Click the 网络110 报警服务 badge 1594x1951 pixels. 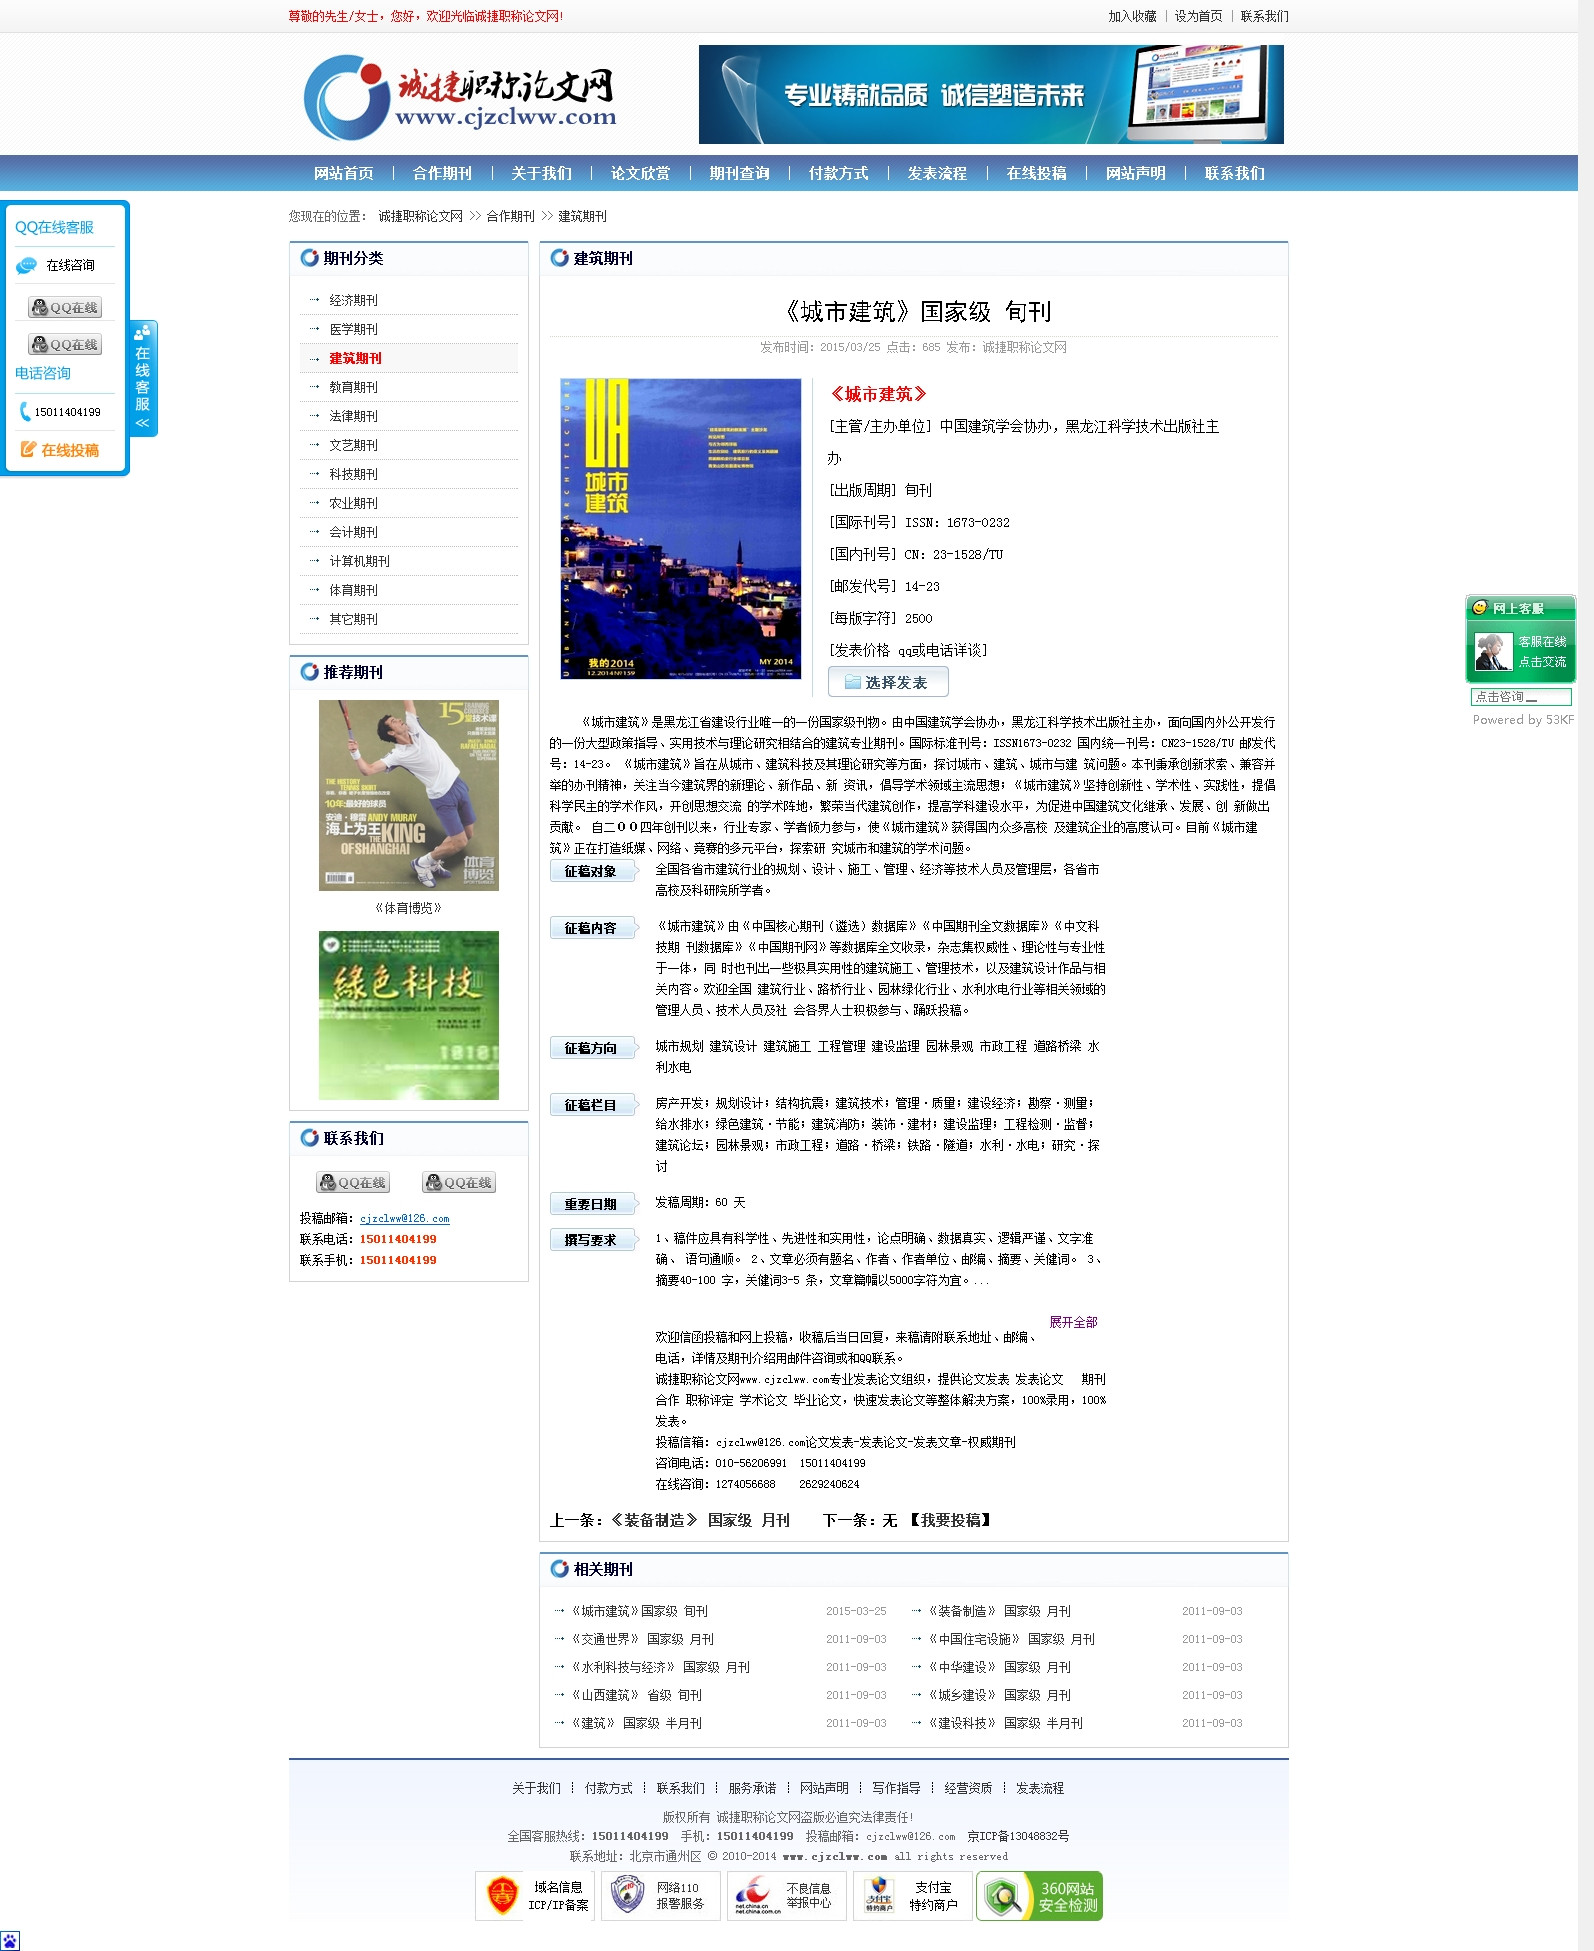[x=659, y=1895]
